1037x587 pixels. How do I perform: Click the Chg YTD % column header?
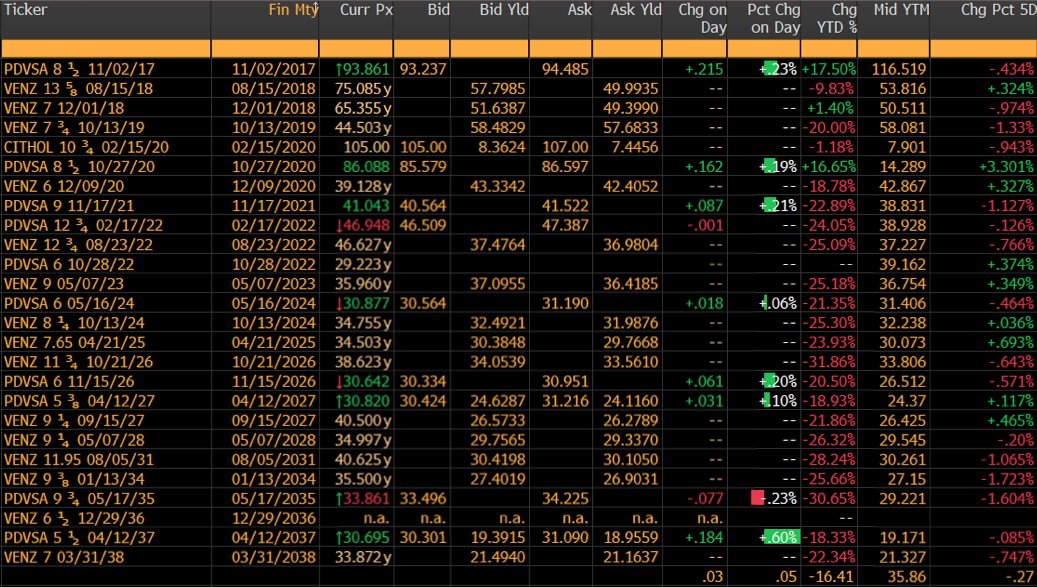click(837, 19)
